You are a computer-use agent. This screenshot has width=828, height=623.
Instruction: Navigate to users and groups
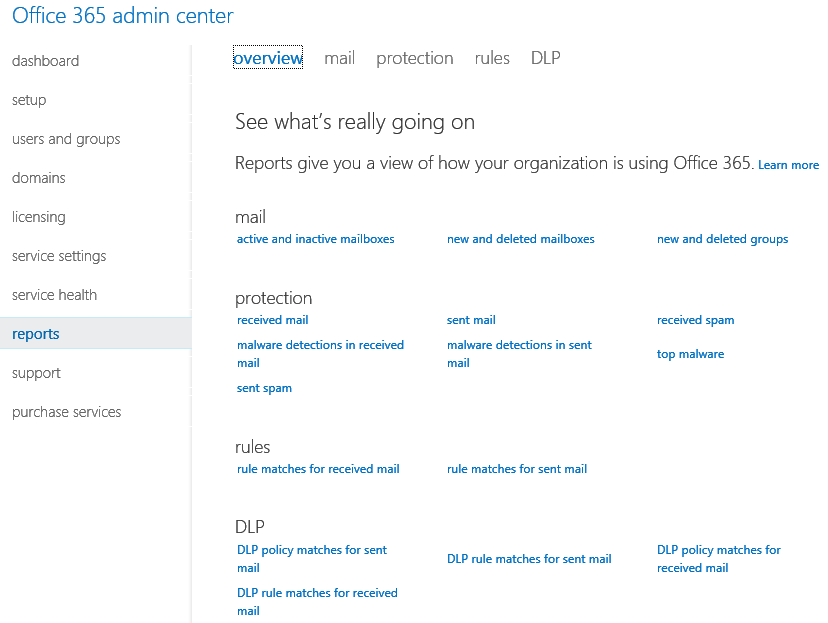66,139
